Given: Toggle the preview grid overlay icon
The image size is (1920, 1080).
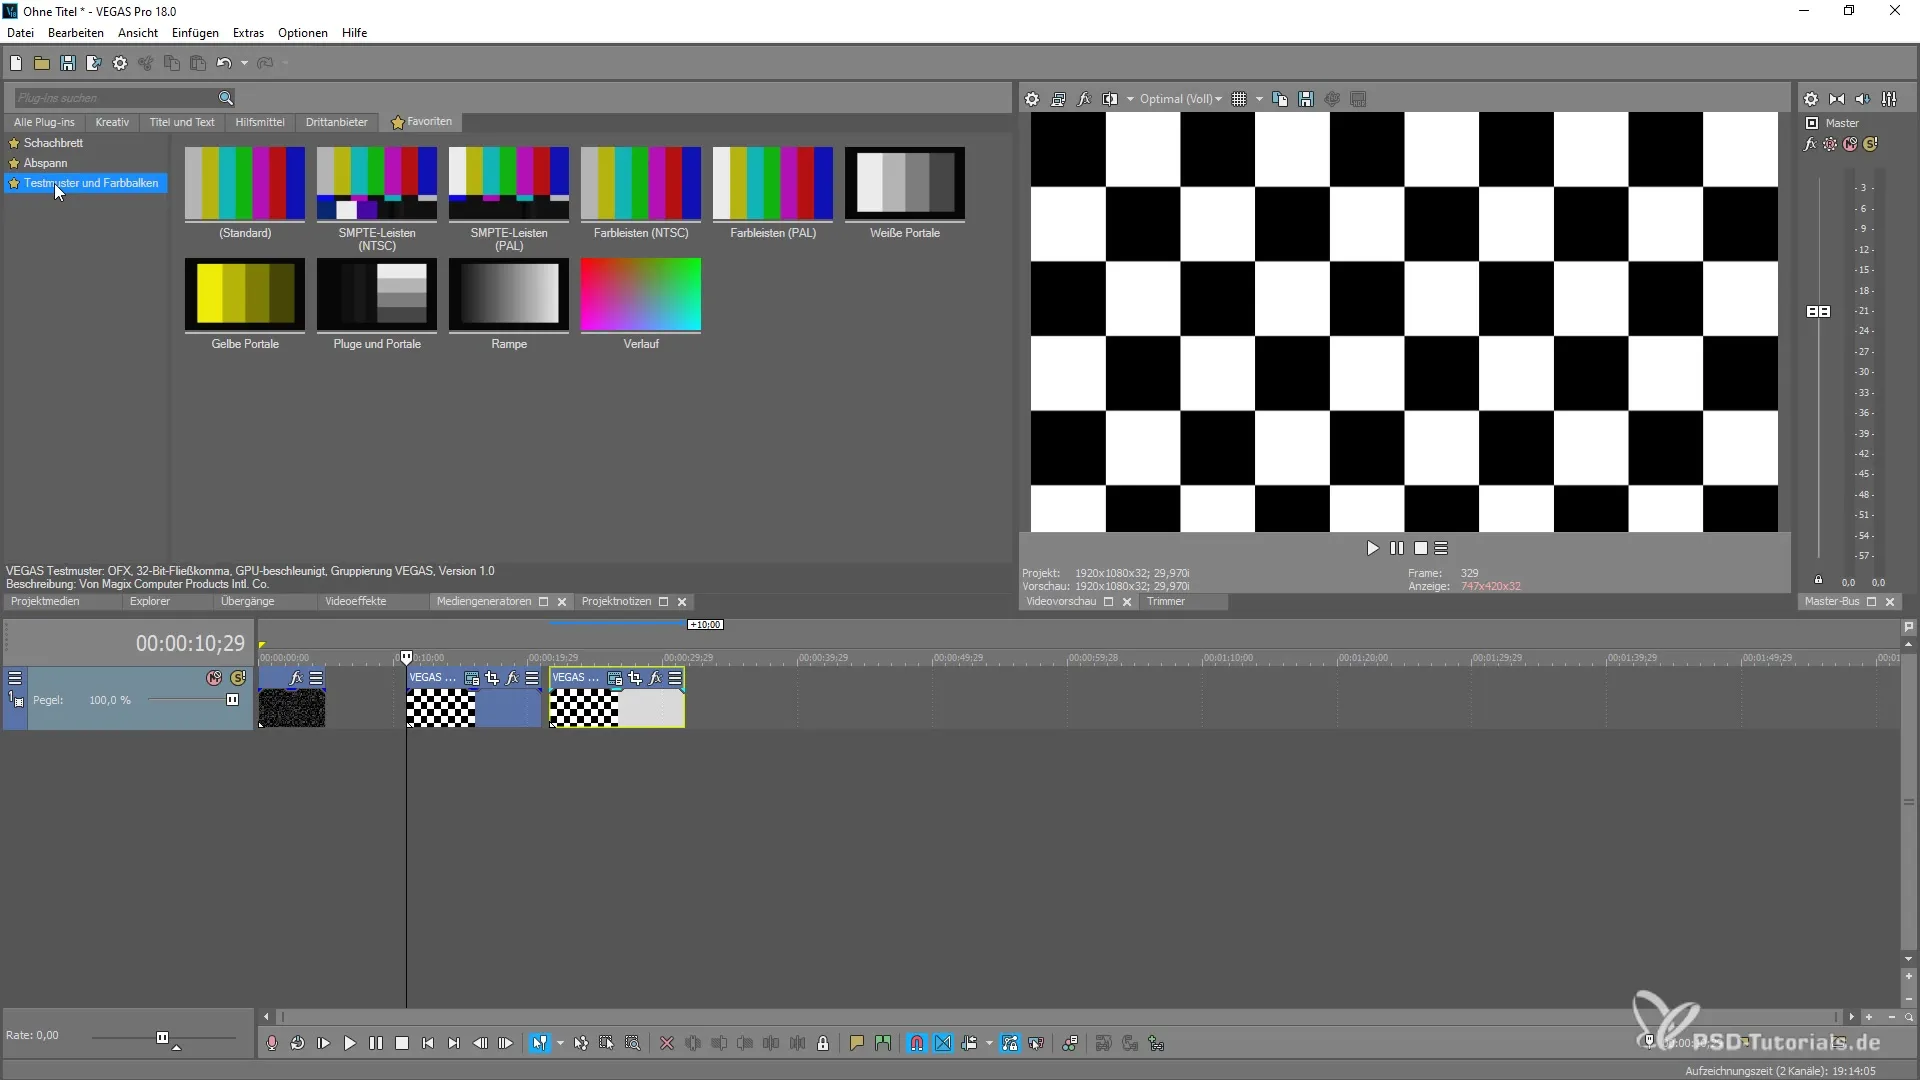Looking at the screenshot, I should 1239,99.
